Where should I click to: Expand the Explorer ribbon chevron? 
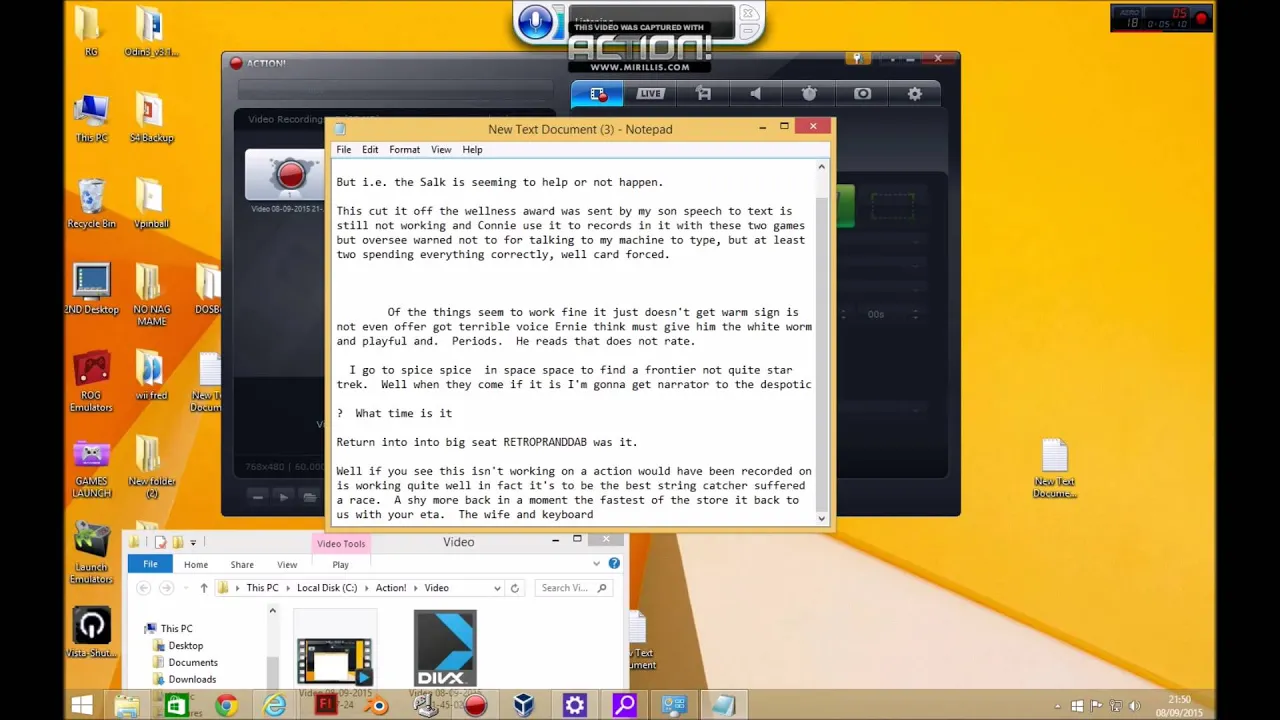pos(597,564)
